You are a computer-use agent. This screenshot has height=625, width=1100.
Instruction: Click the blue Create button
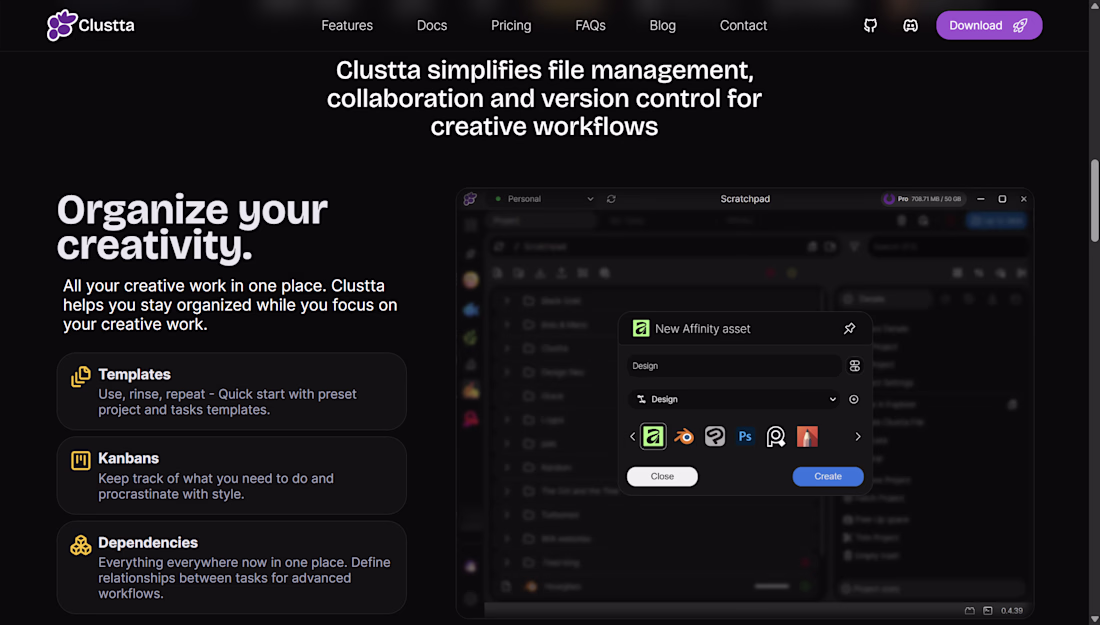point(828,476)
